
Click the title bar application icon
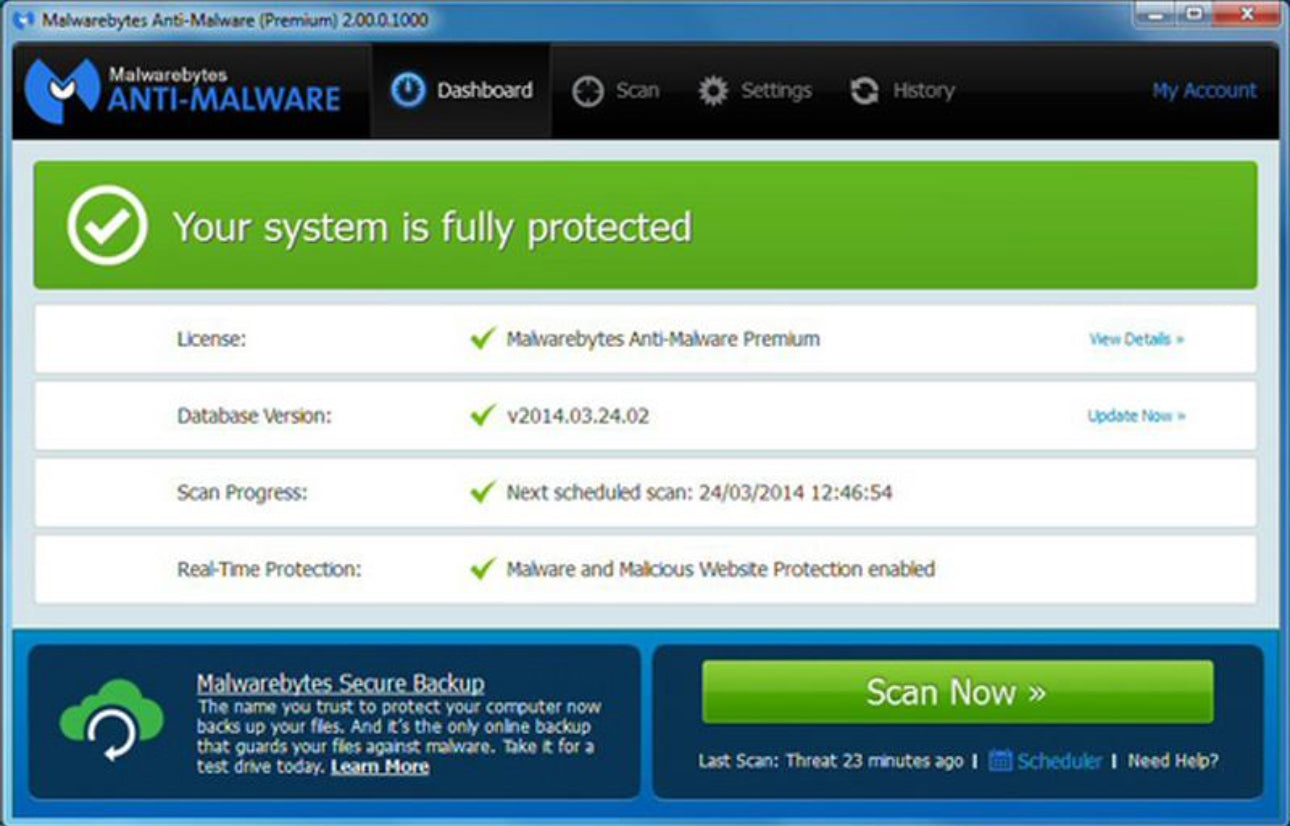(24, 19)
